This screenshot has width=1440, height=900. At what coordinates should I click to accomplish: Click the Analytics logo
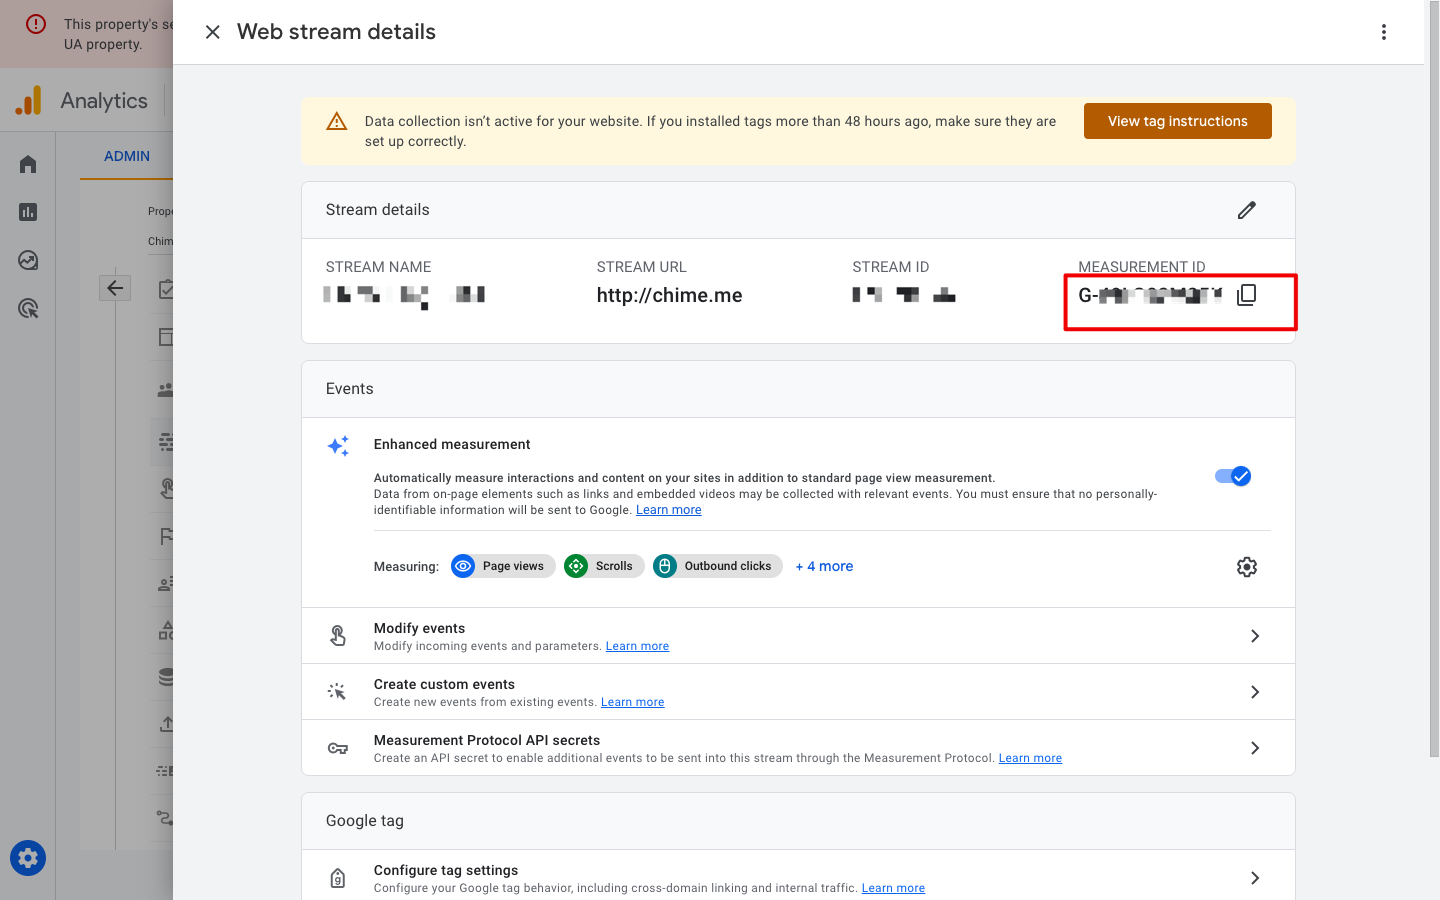(29, 100)
